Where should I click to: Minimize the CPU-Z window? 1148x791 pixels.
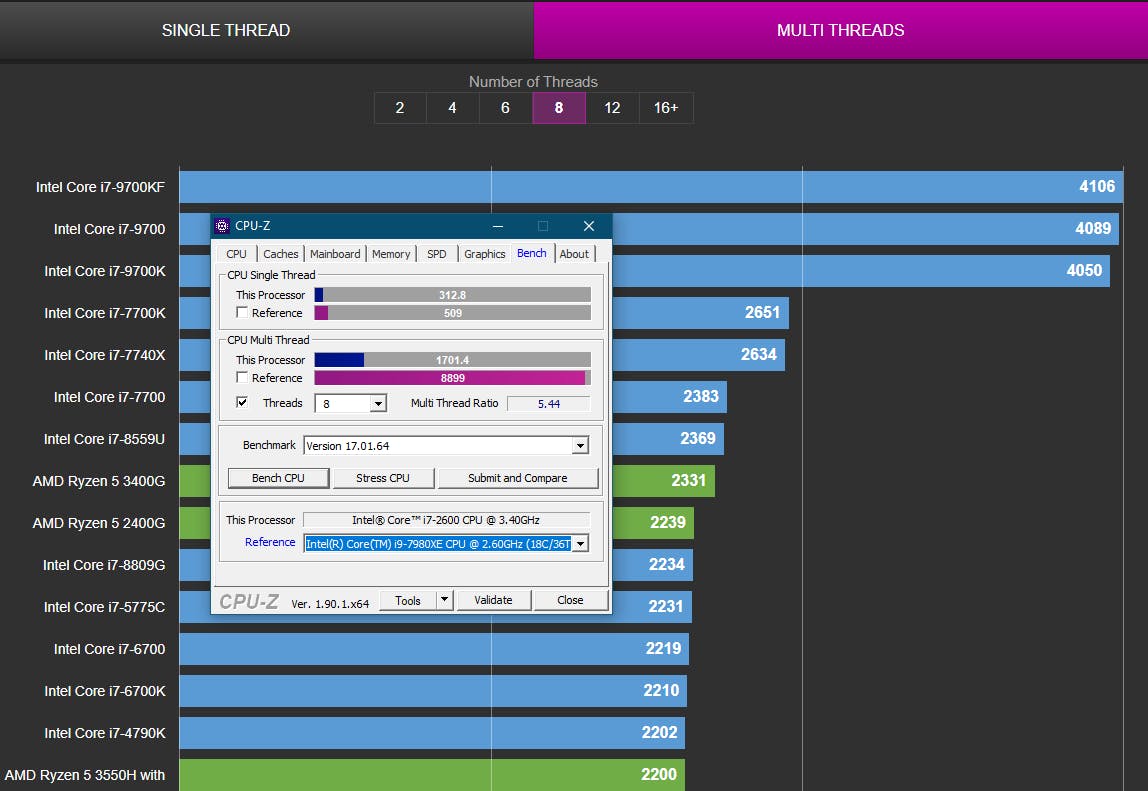click(498, 226)
